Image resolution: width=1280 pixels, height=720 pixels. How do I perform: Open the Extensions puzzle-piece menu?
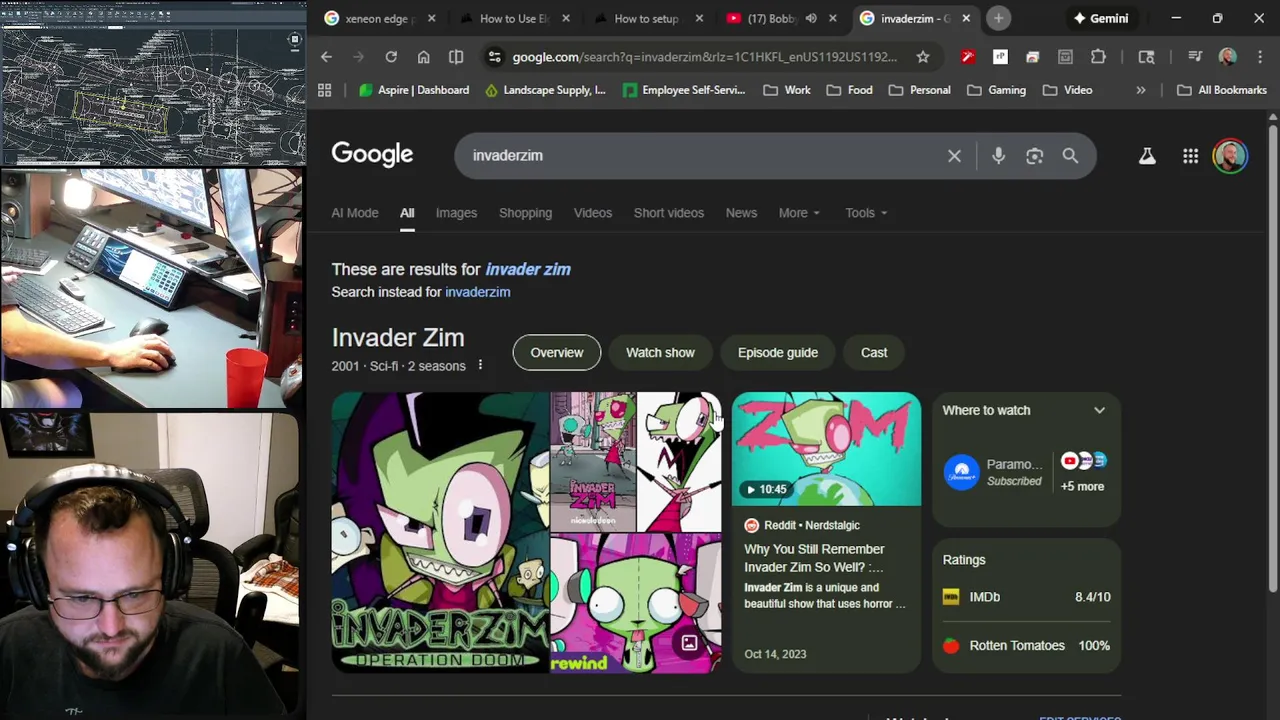[x=1098, y=57]
